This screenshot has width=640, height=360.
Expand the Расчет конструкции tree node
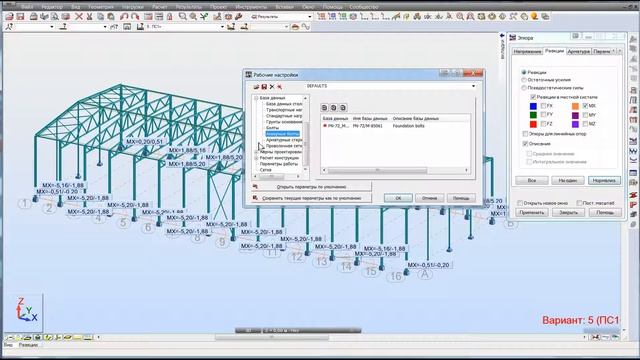[x=256, y=158]
